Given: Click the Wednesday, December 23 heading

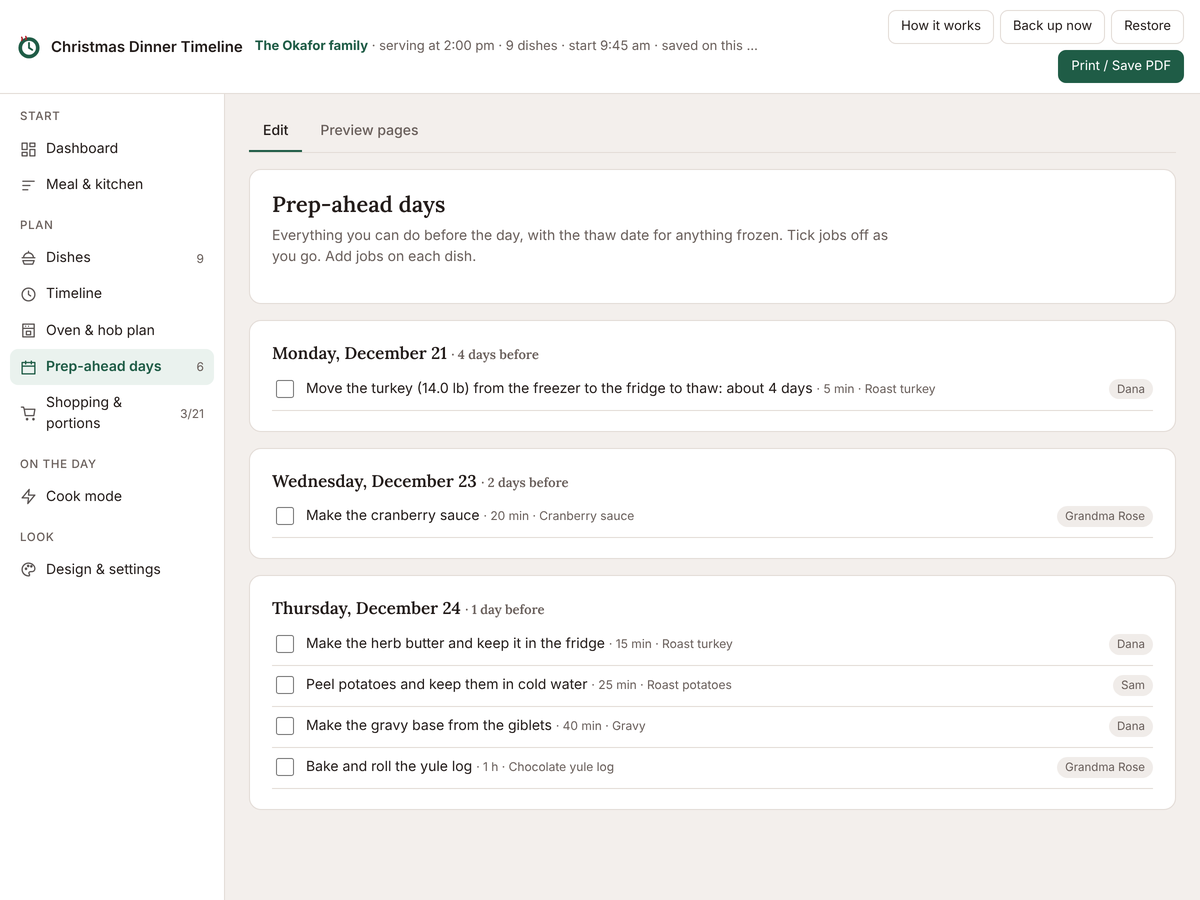Looking at the screenshot, I should [x=374, y=482].
